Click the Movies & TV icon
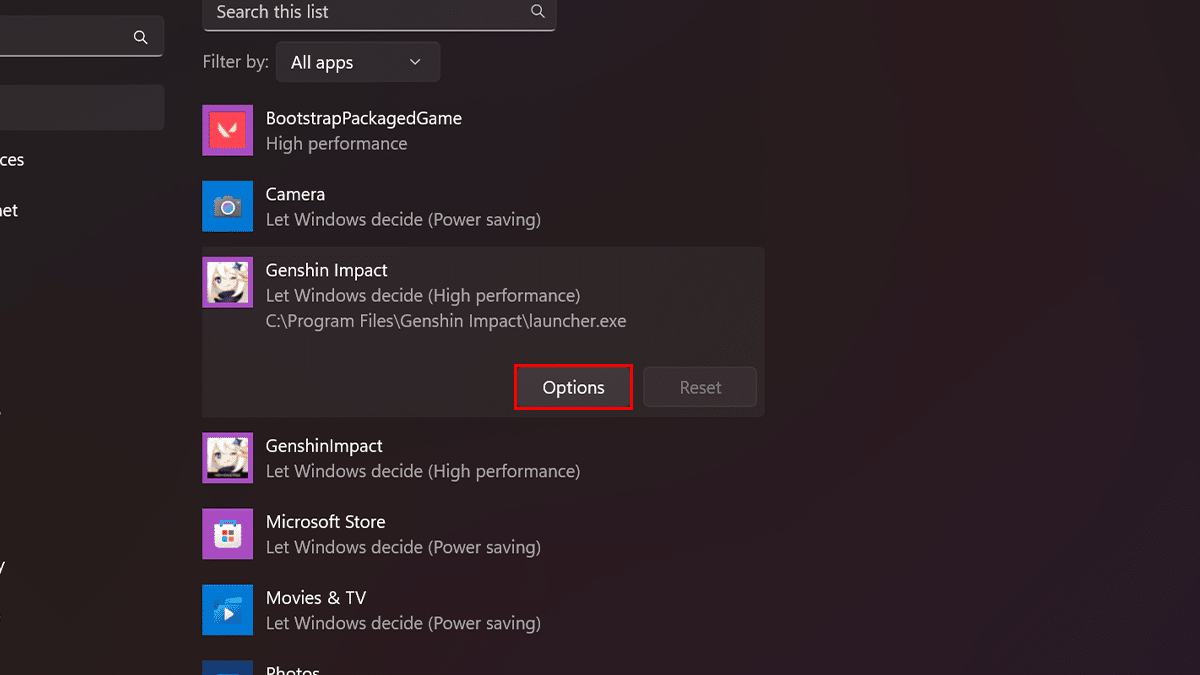Image resolution: width=1200 pixels, height=675 pixels. pyautogui.click(x=227, y=611)
